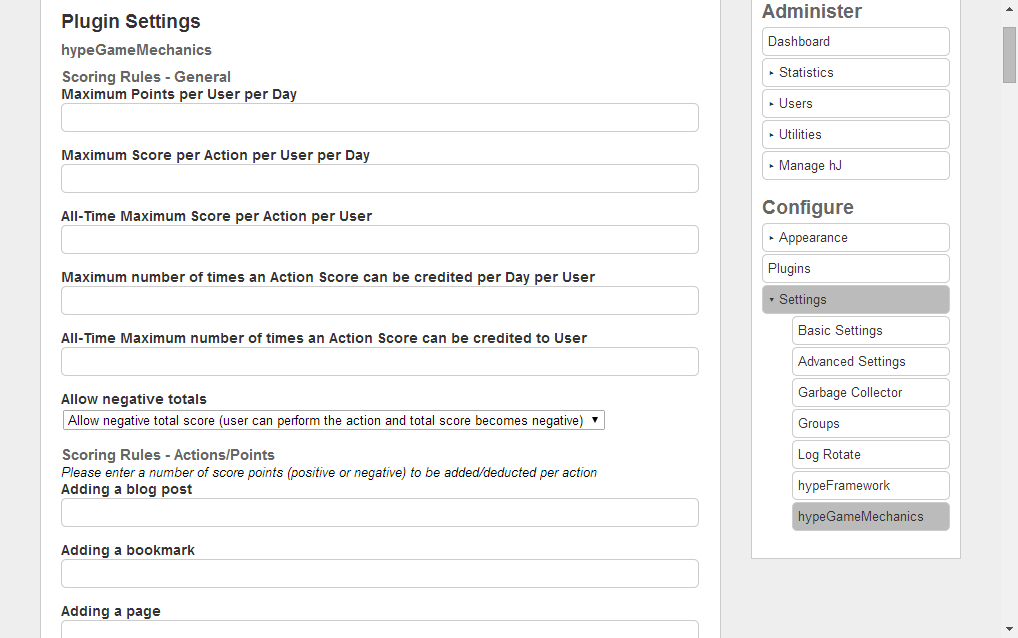Go to the Plugins page
1018x638 pixels.
click(x=855, y=269)
